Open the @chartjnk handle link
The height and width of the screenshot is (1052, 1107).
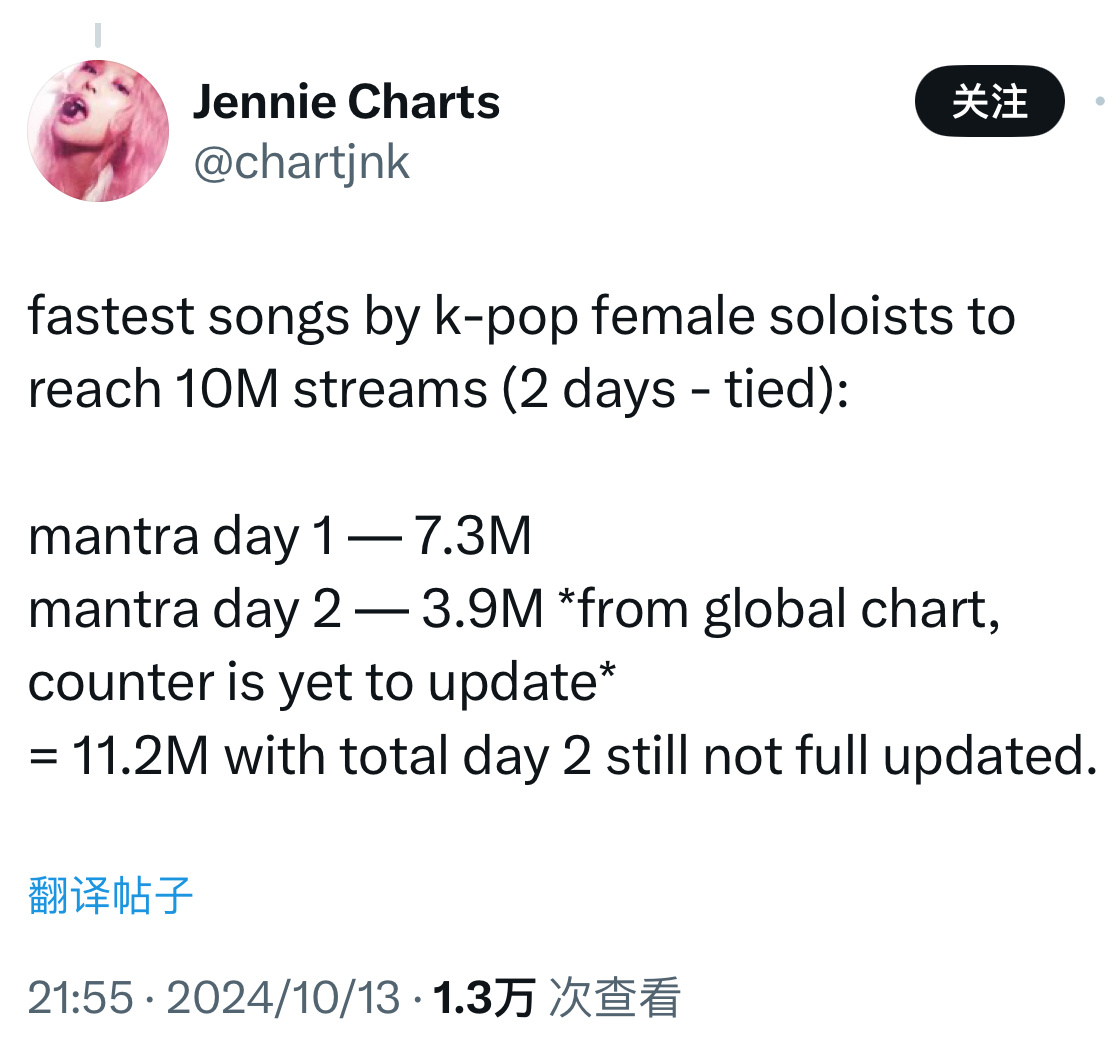[301, 163]
